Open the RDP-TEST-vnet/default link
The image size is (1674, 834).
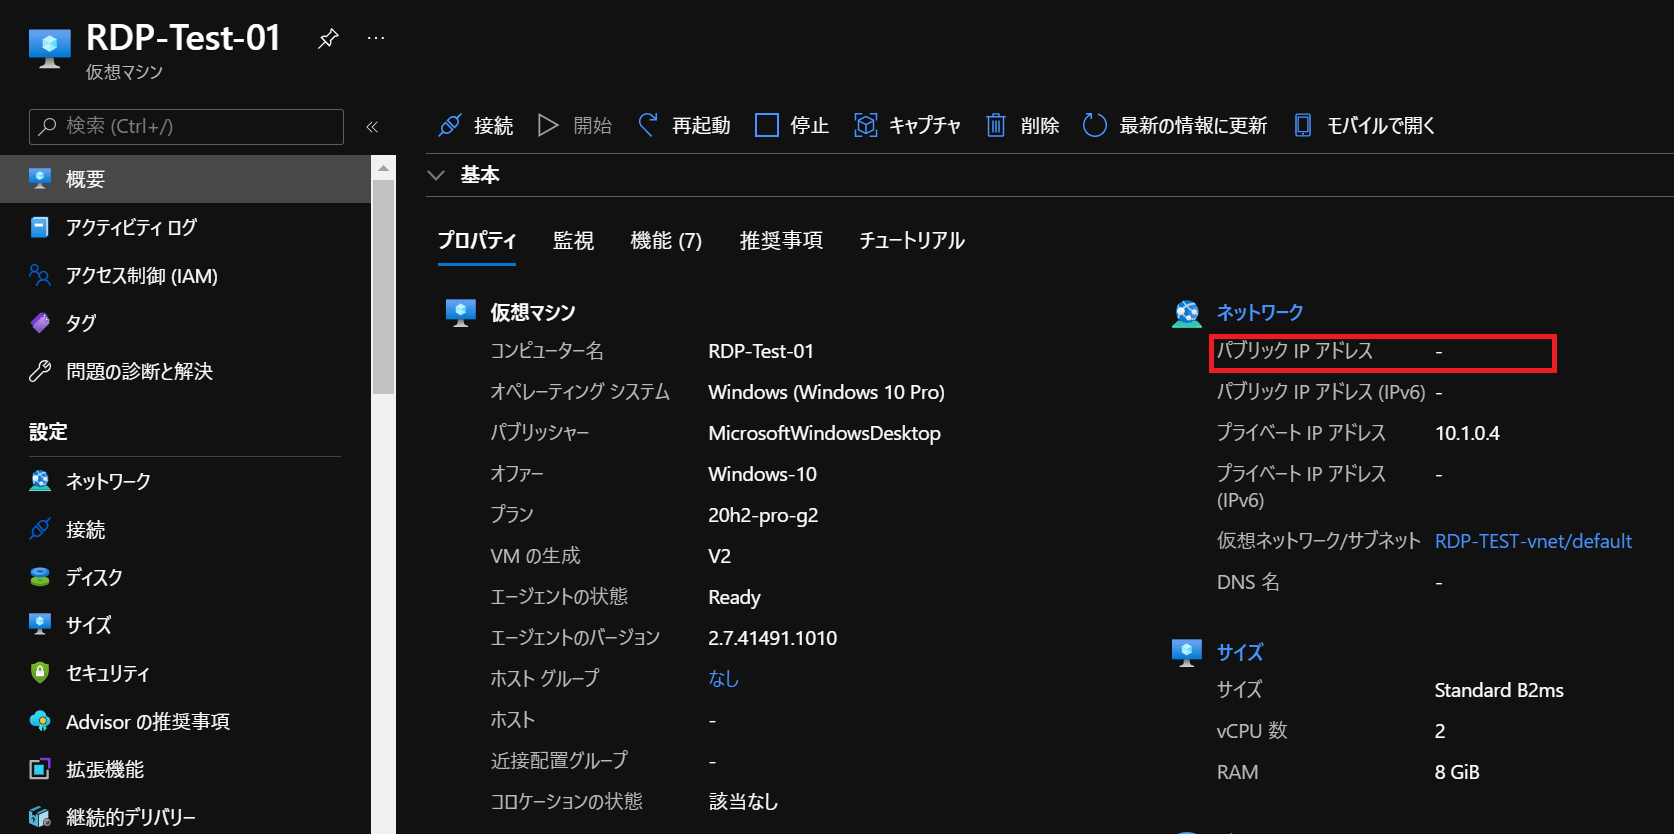pyautogui.click(x=1533, y=541)
